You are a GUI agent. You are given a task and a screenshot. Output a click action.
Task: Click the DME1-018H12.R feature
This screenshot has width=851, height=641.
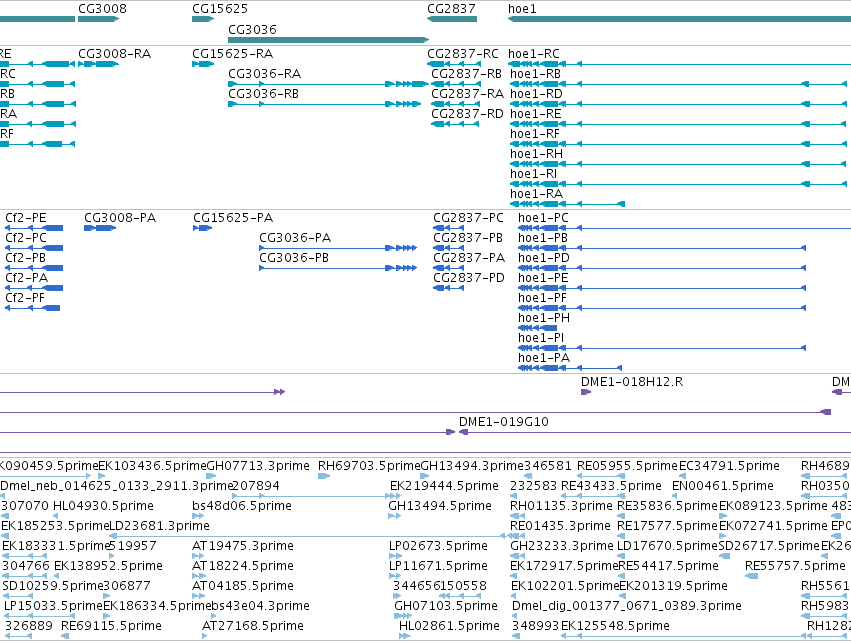tap(632, 382)
